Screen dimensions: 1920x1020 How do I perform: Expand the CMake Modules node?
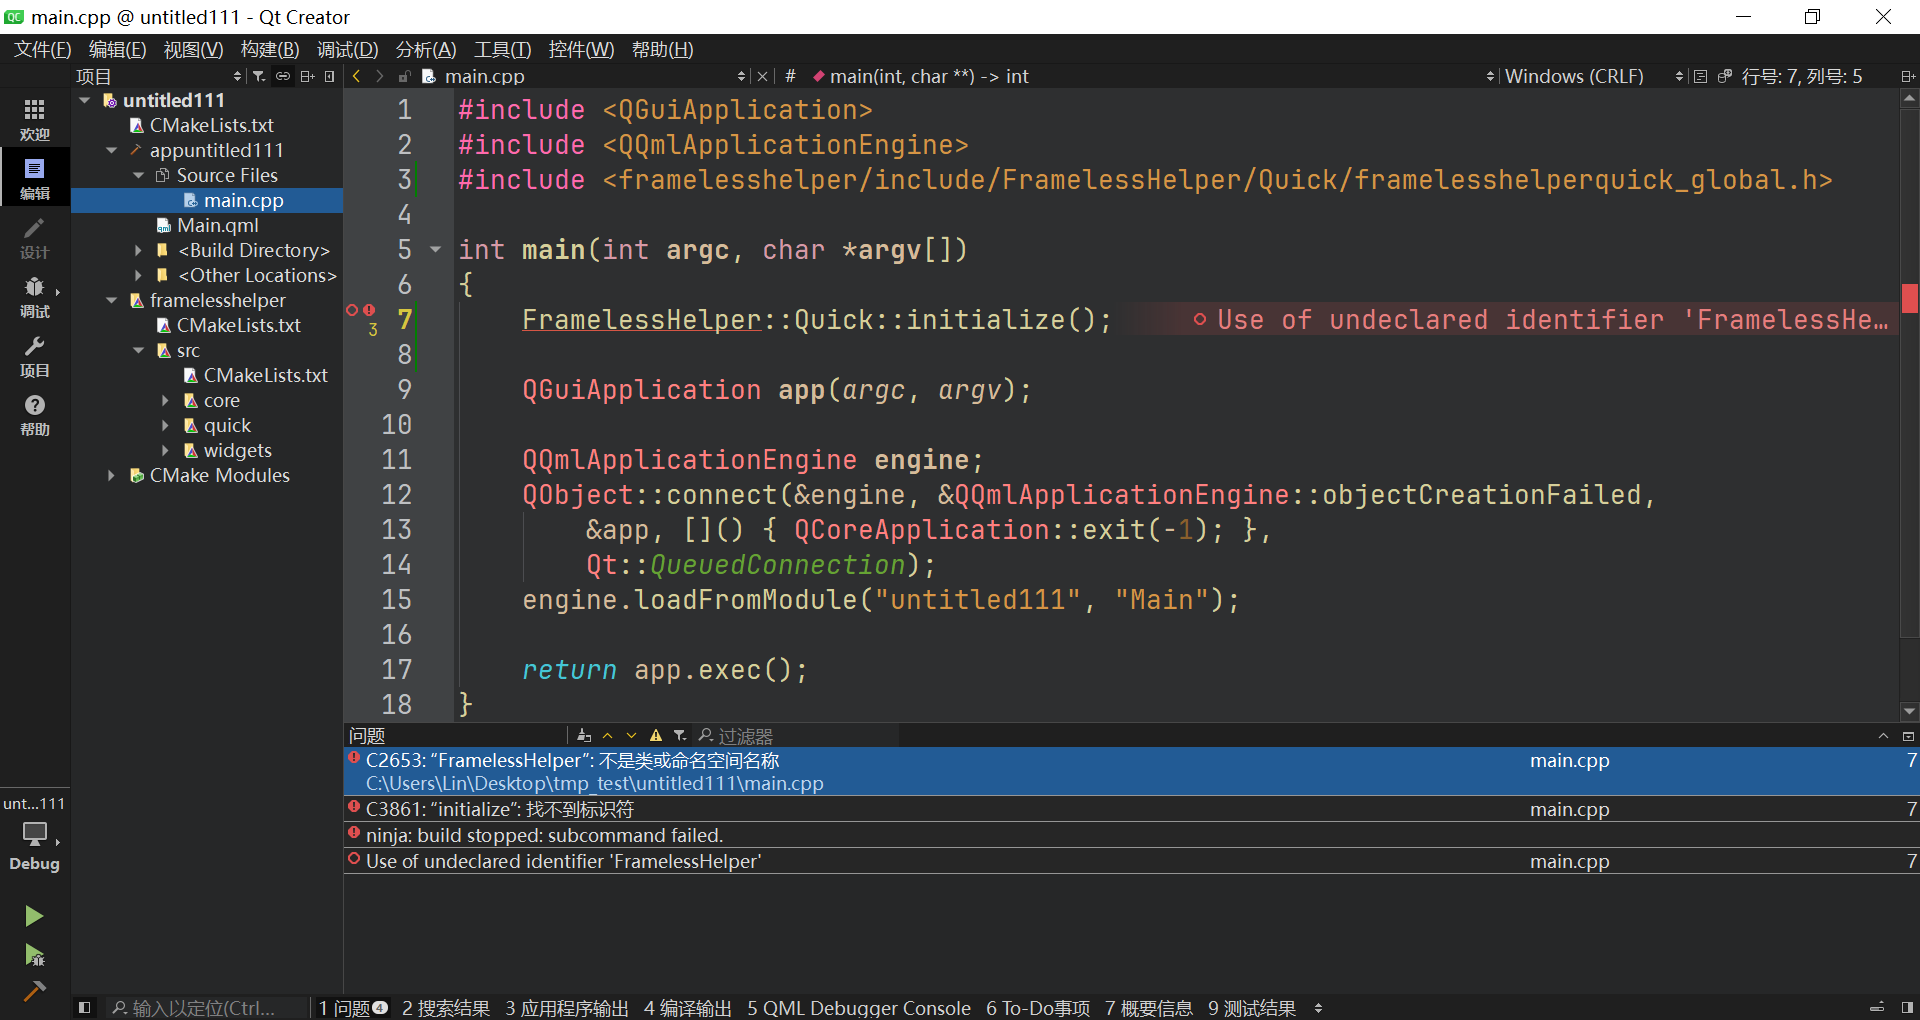(x=112, y=475)
